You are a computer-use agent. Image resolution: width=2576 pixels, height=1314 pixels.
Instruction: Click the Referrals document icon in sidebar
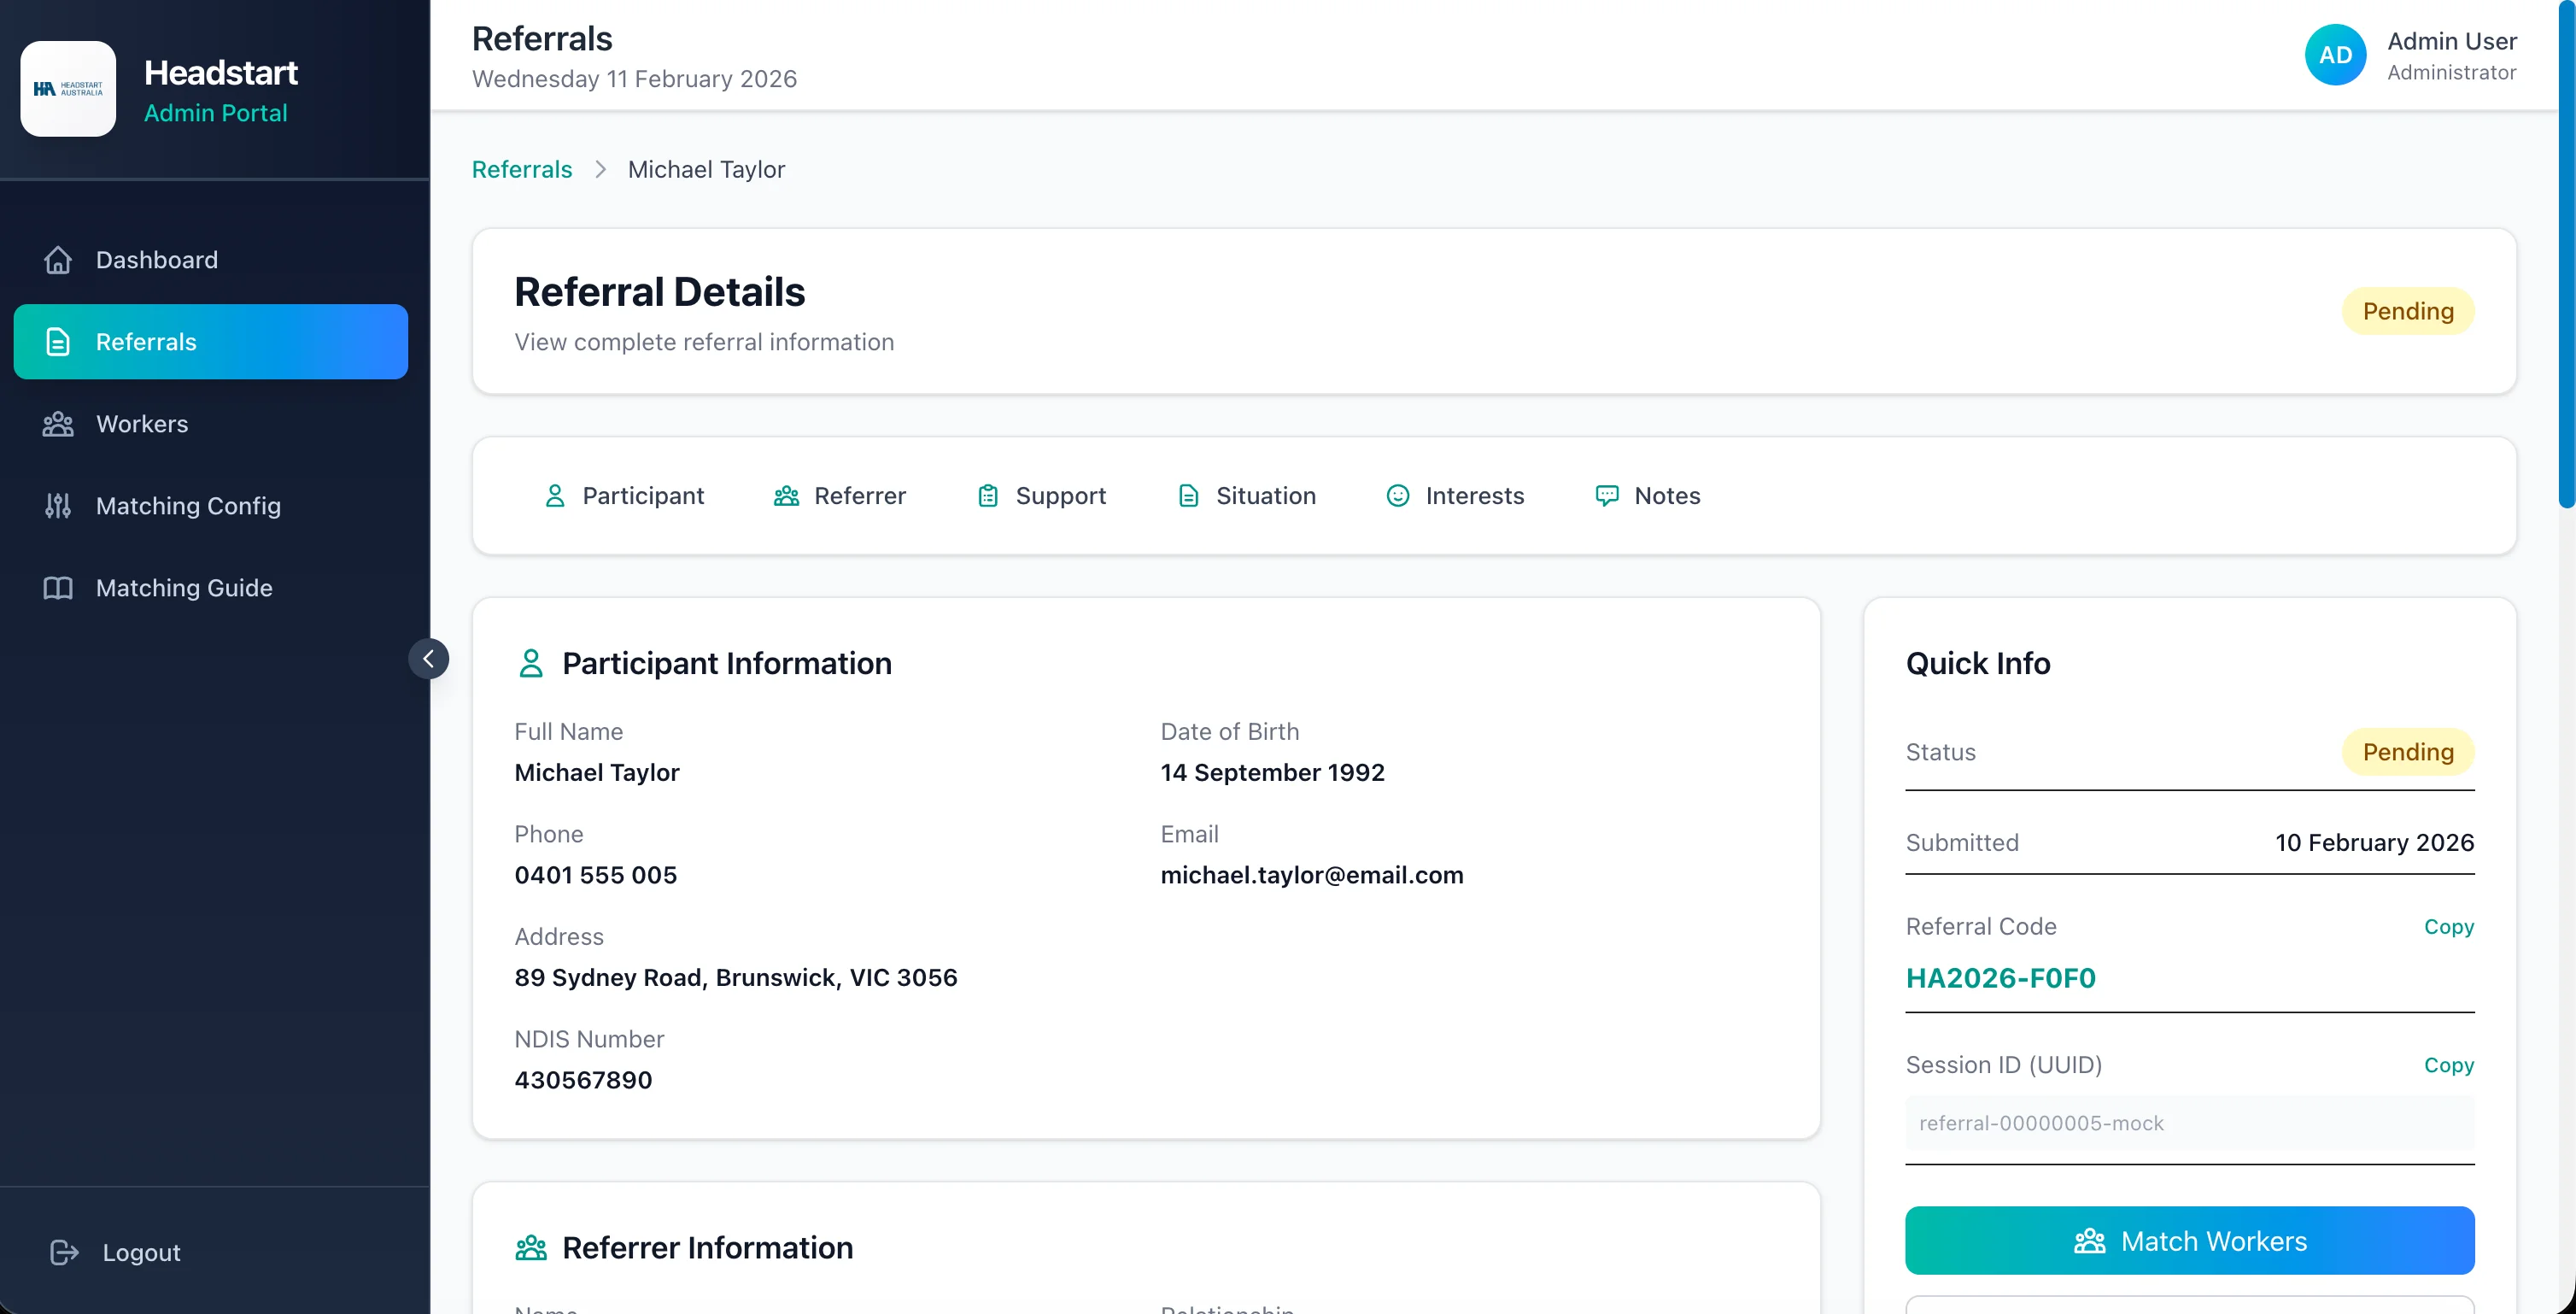[x=58, y=342]
